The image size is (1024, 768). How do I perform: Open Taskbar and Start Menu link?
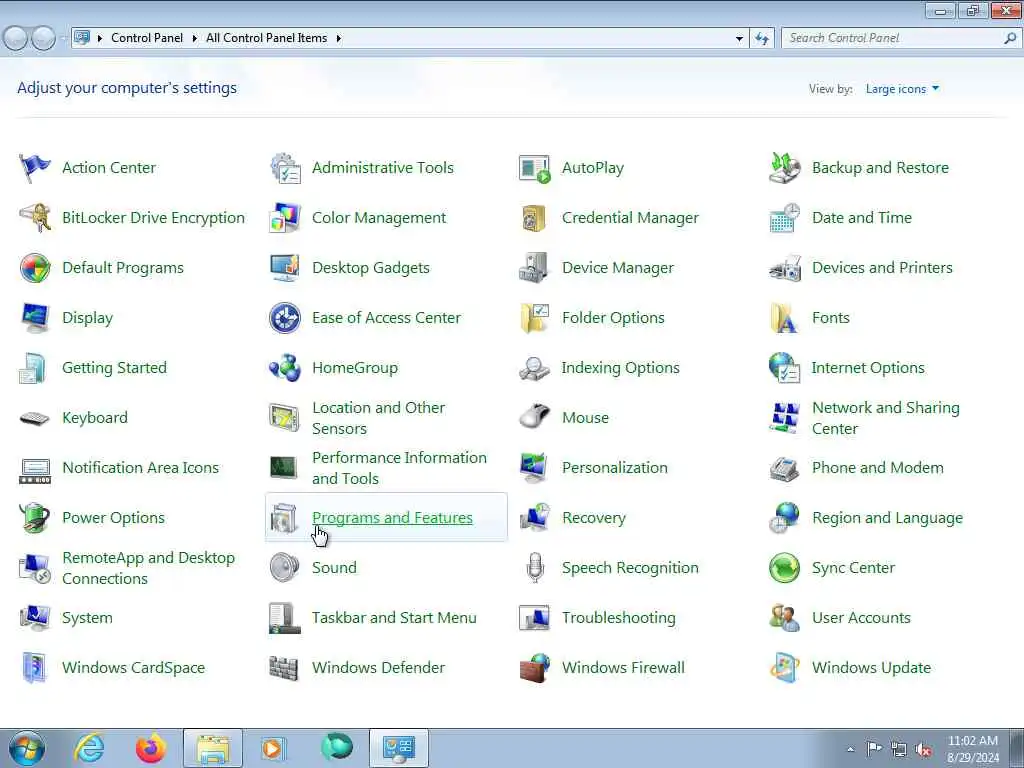[394, 618]
